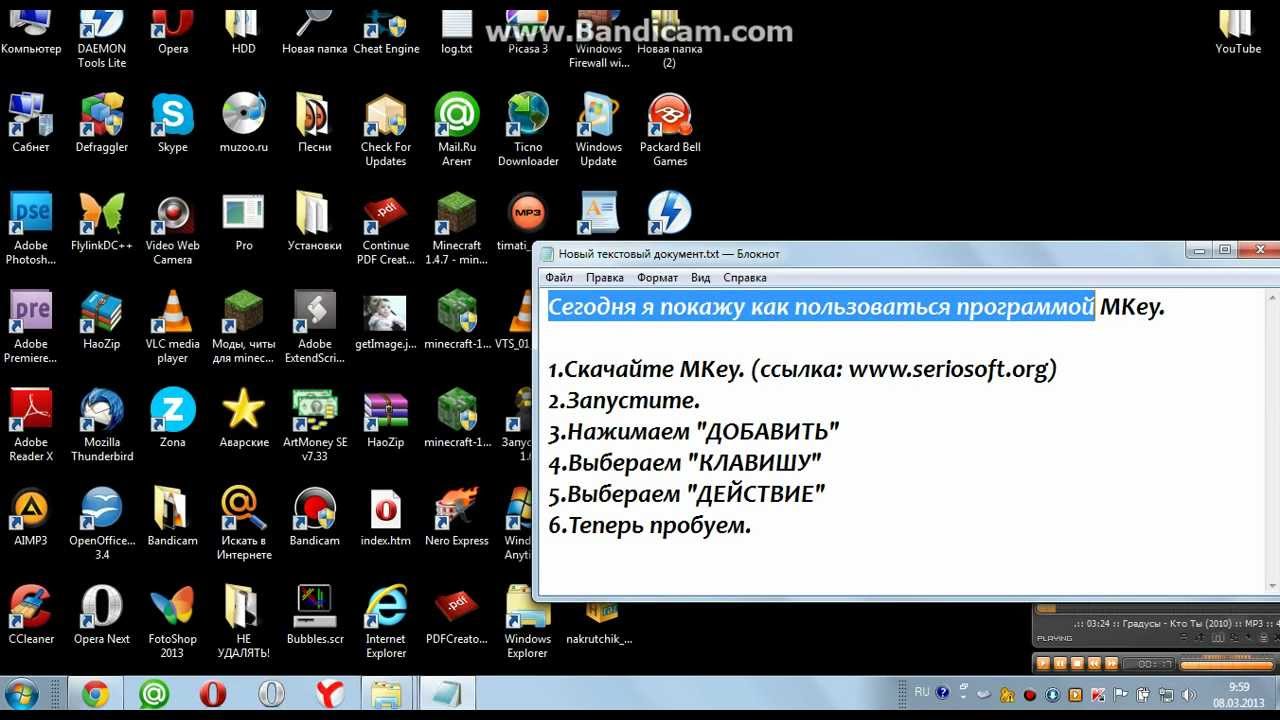Open the Искать в Интернете shortcut
Image resolution: width=1280 pixels, height=720 pixels.
click(x=244, y=522)
